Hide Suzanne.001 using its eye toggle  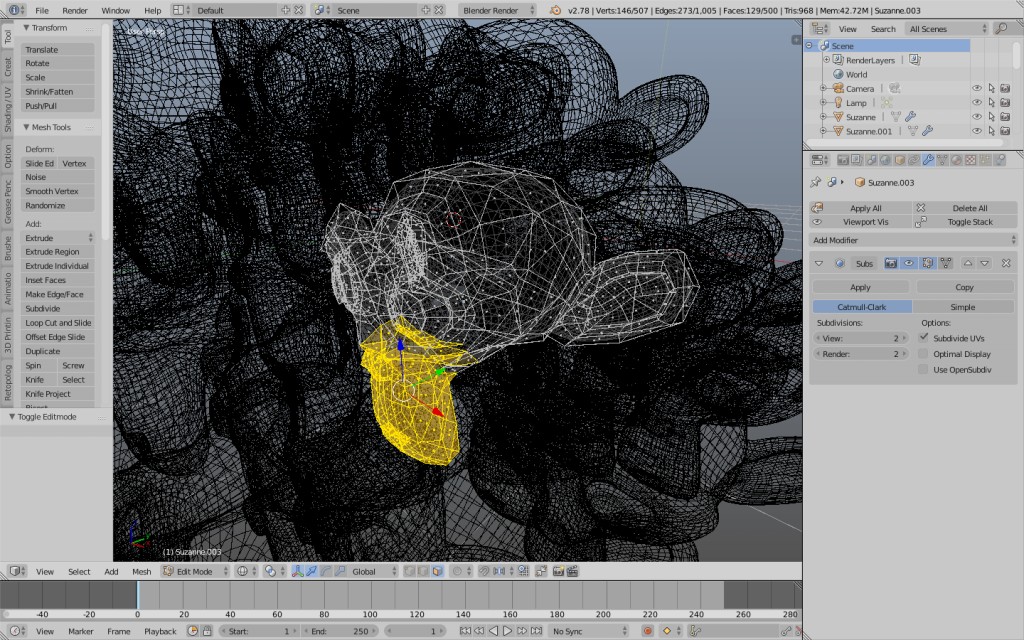click(977, 131)
